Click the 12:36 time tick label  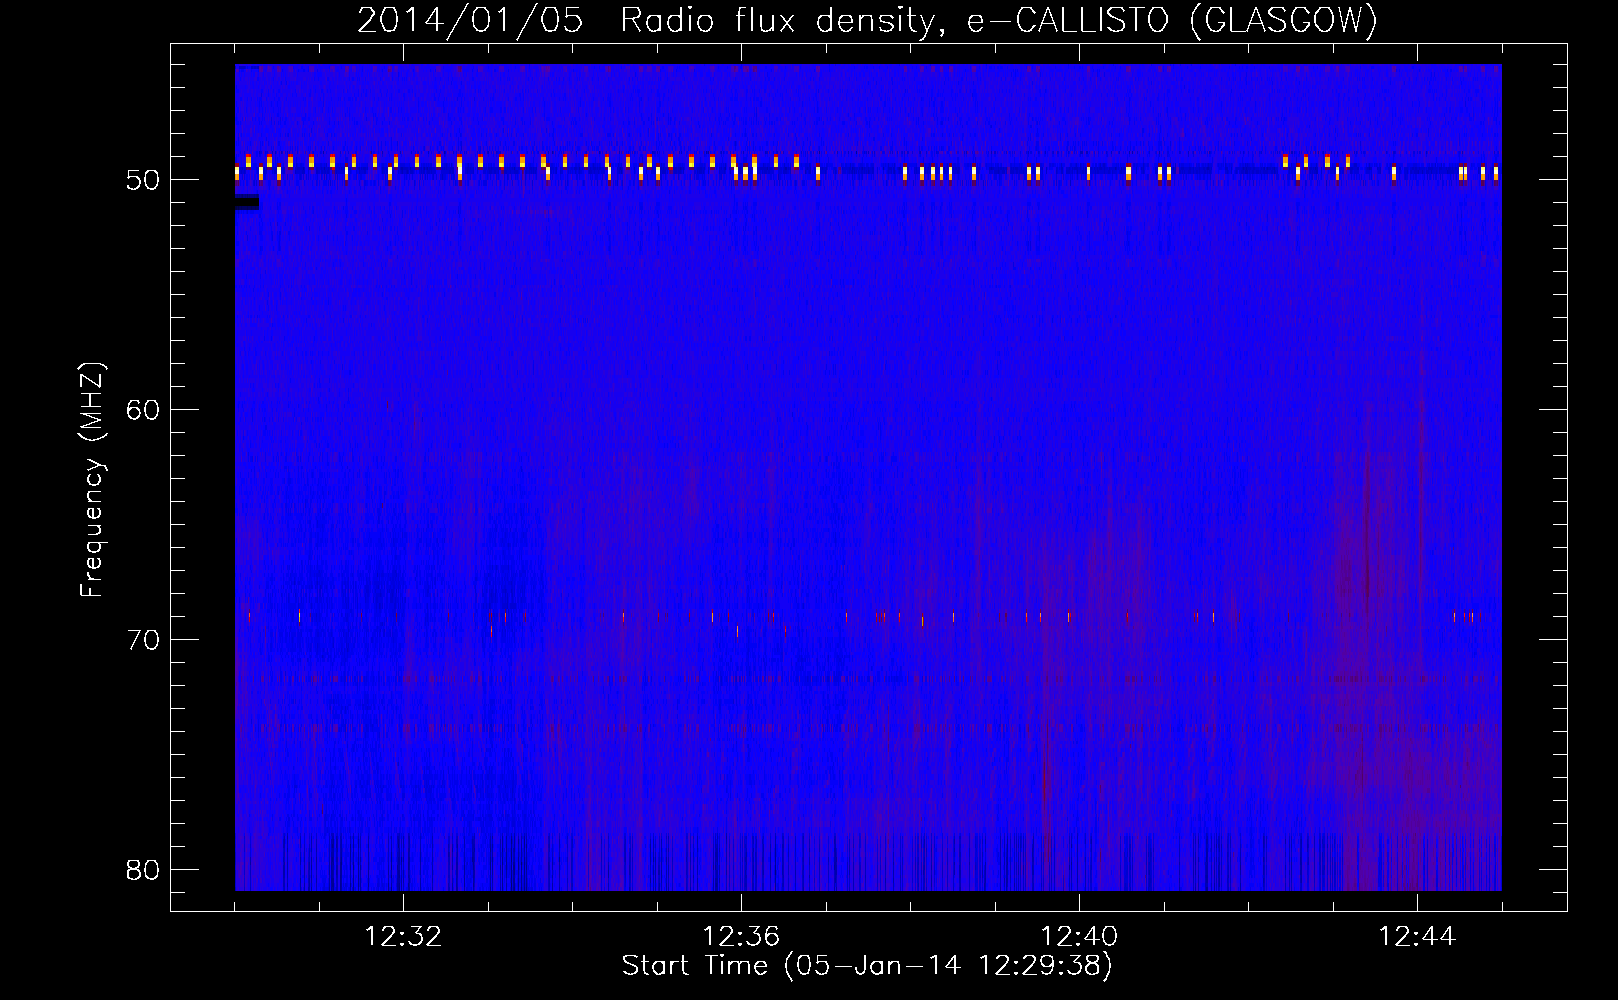[741, 937]
